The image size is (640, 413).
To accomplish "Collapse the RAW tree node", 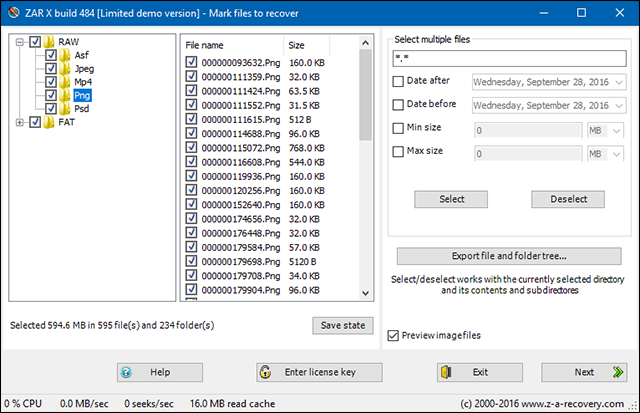I will [19, 42].
